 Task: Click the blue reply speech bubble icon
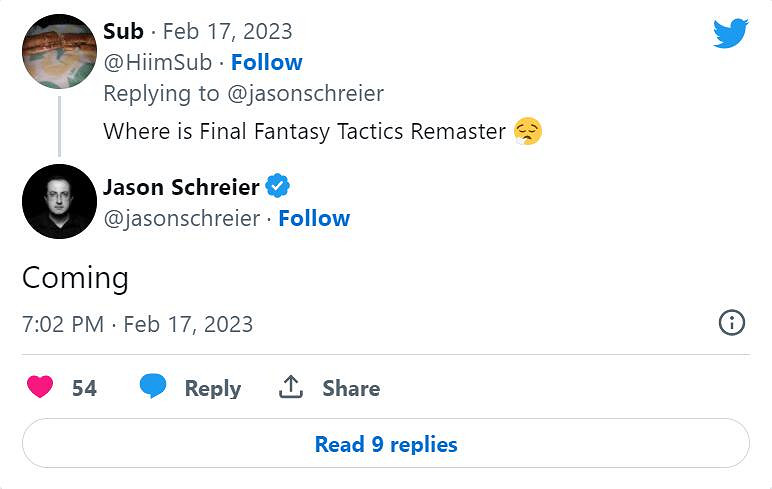coord(153,387)
